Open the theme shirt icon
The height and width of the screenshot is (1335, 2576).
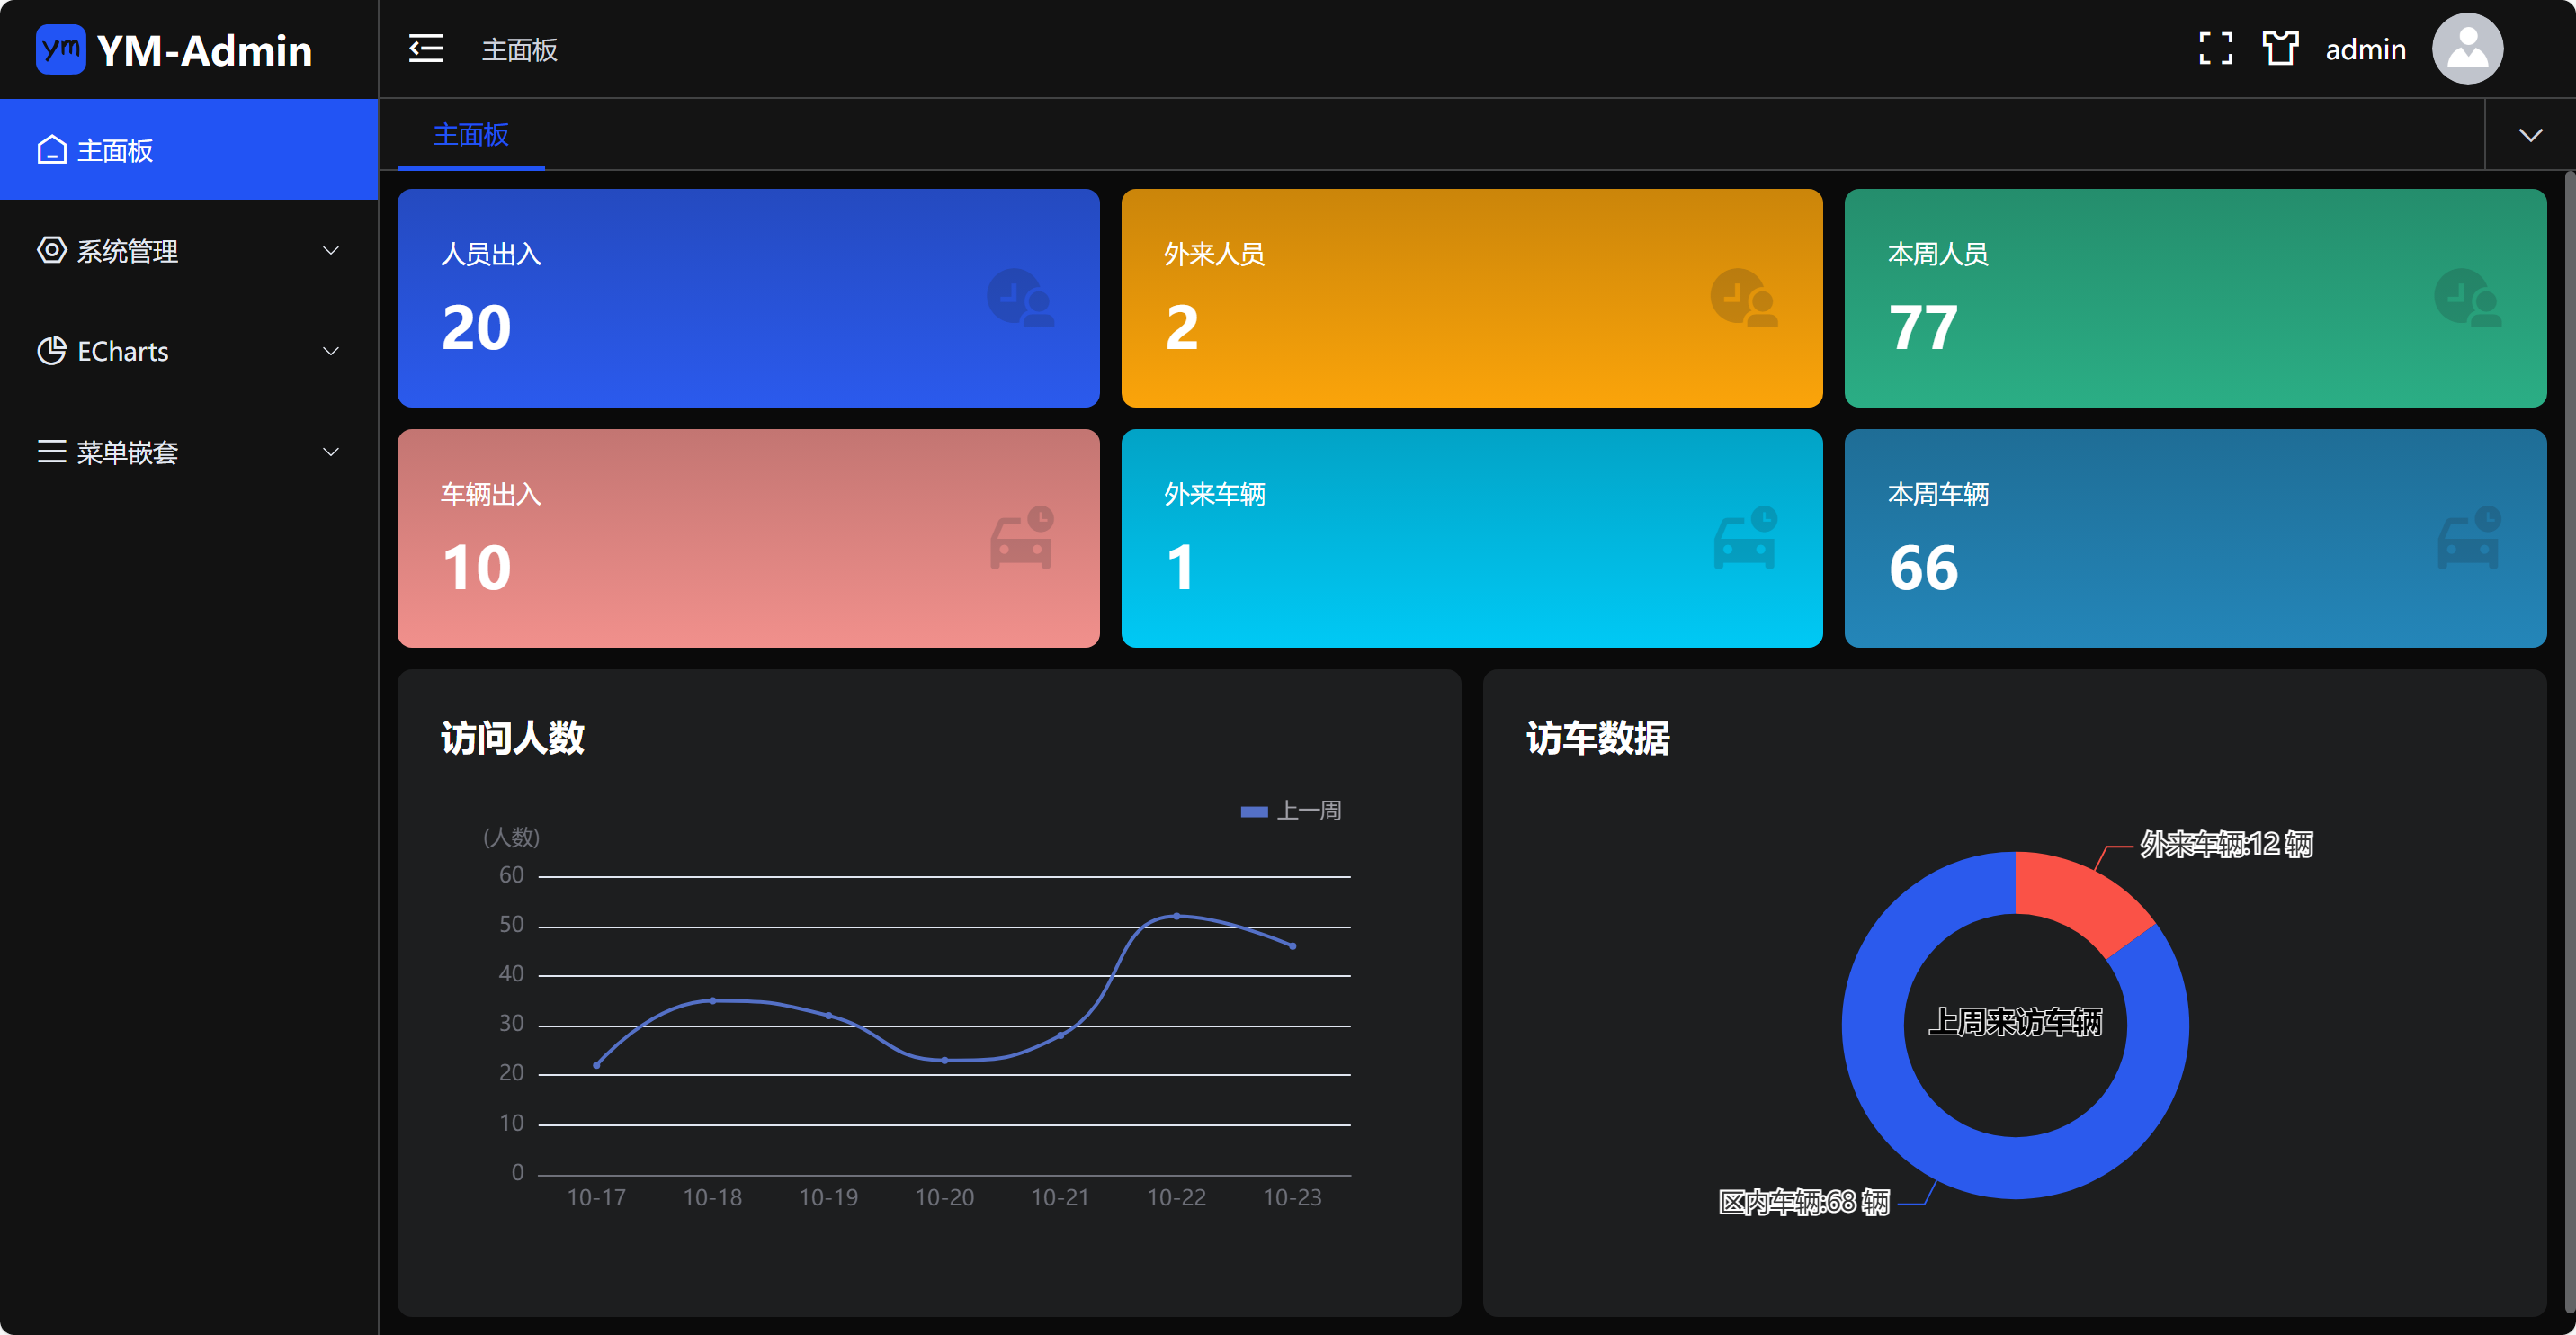2280,48
